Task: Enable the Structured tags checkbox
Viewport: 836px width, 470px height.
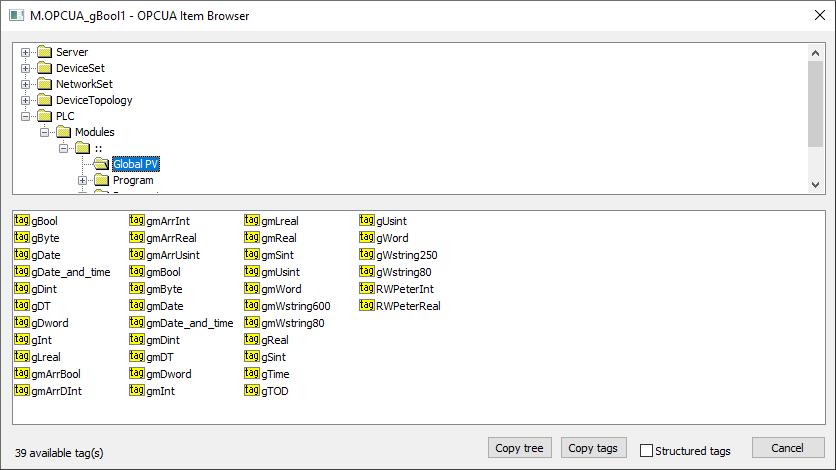Action: 646,450
